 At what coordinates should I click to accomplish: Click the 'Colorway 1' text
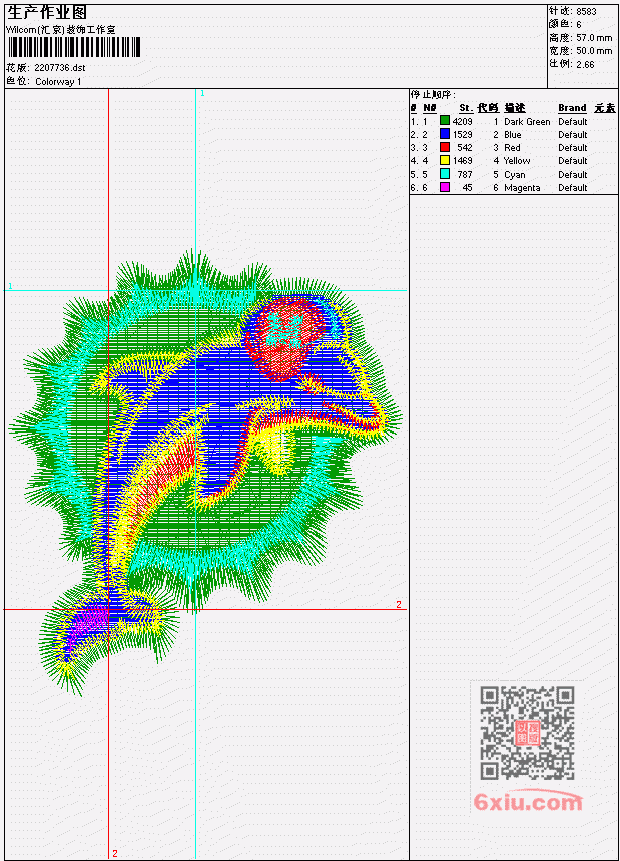pos(58,82)
